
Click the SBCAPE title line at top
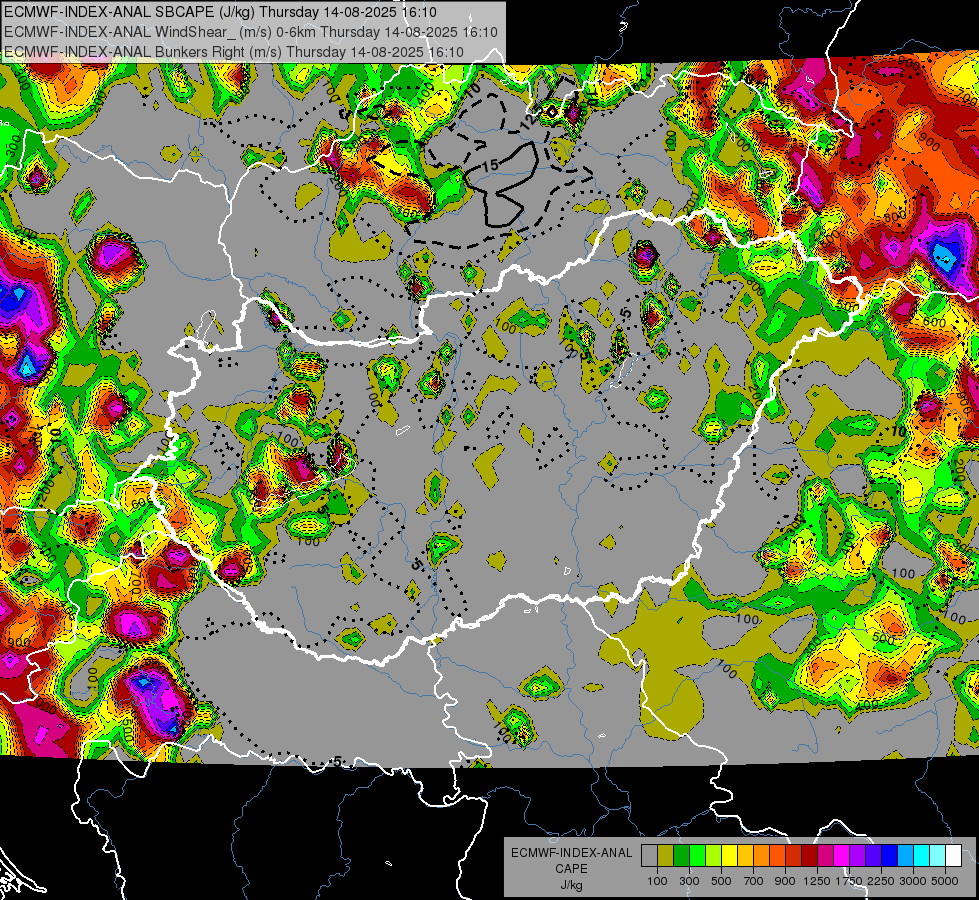(x=220, y=12)
